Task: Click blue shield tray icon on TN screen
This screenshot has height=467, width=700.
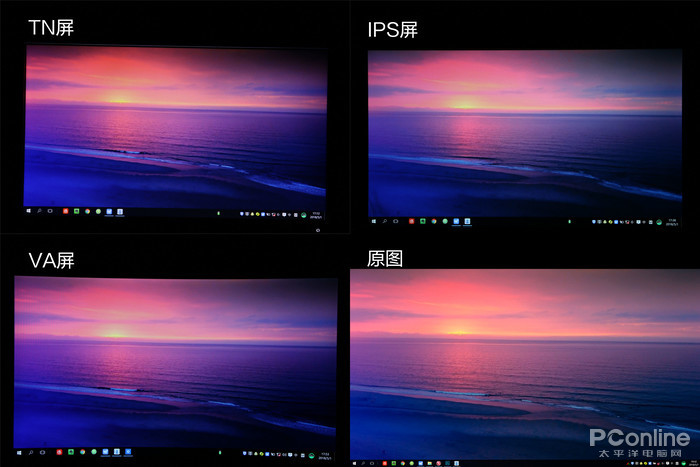Action: [x=242, y=214]
